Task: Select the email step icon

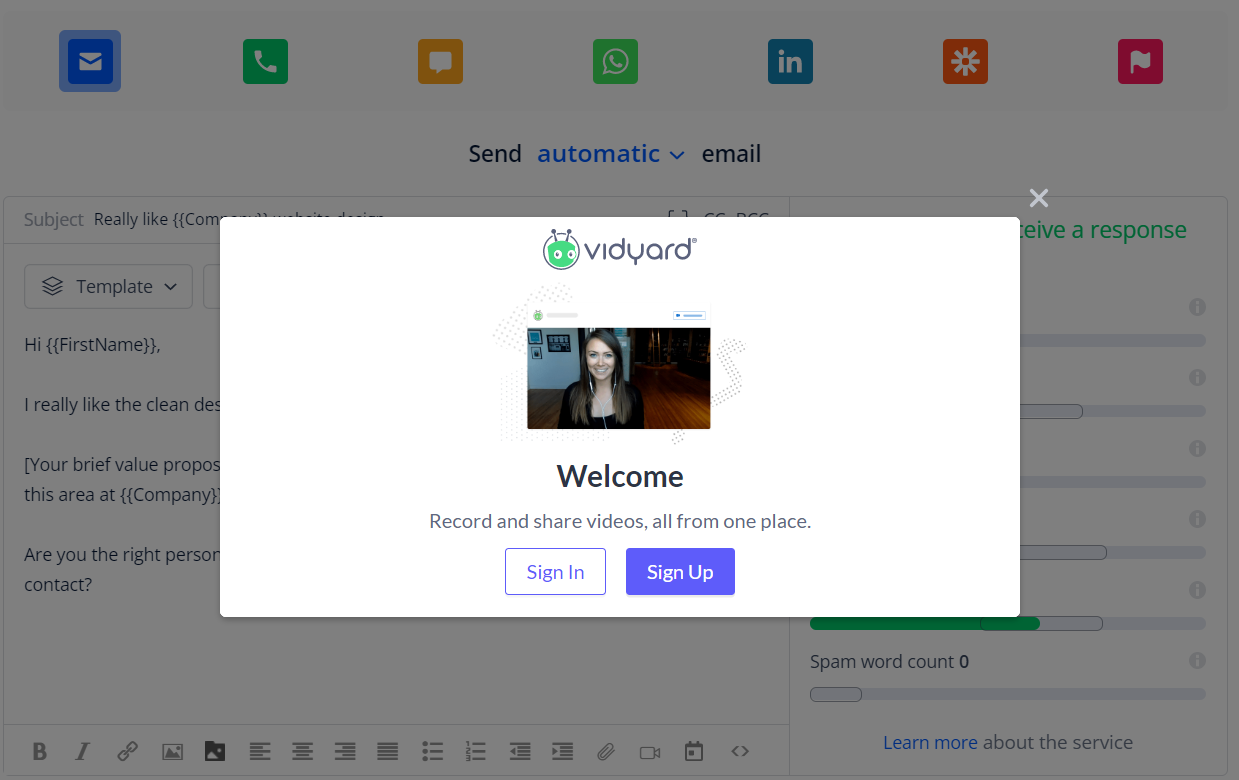Action: [90, 61]
